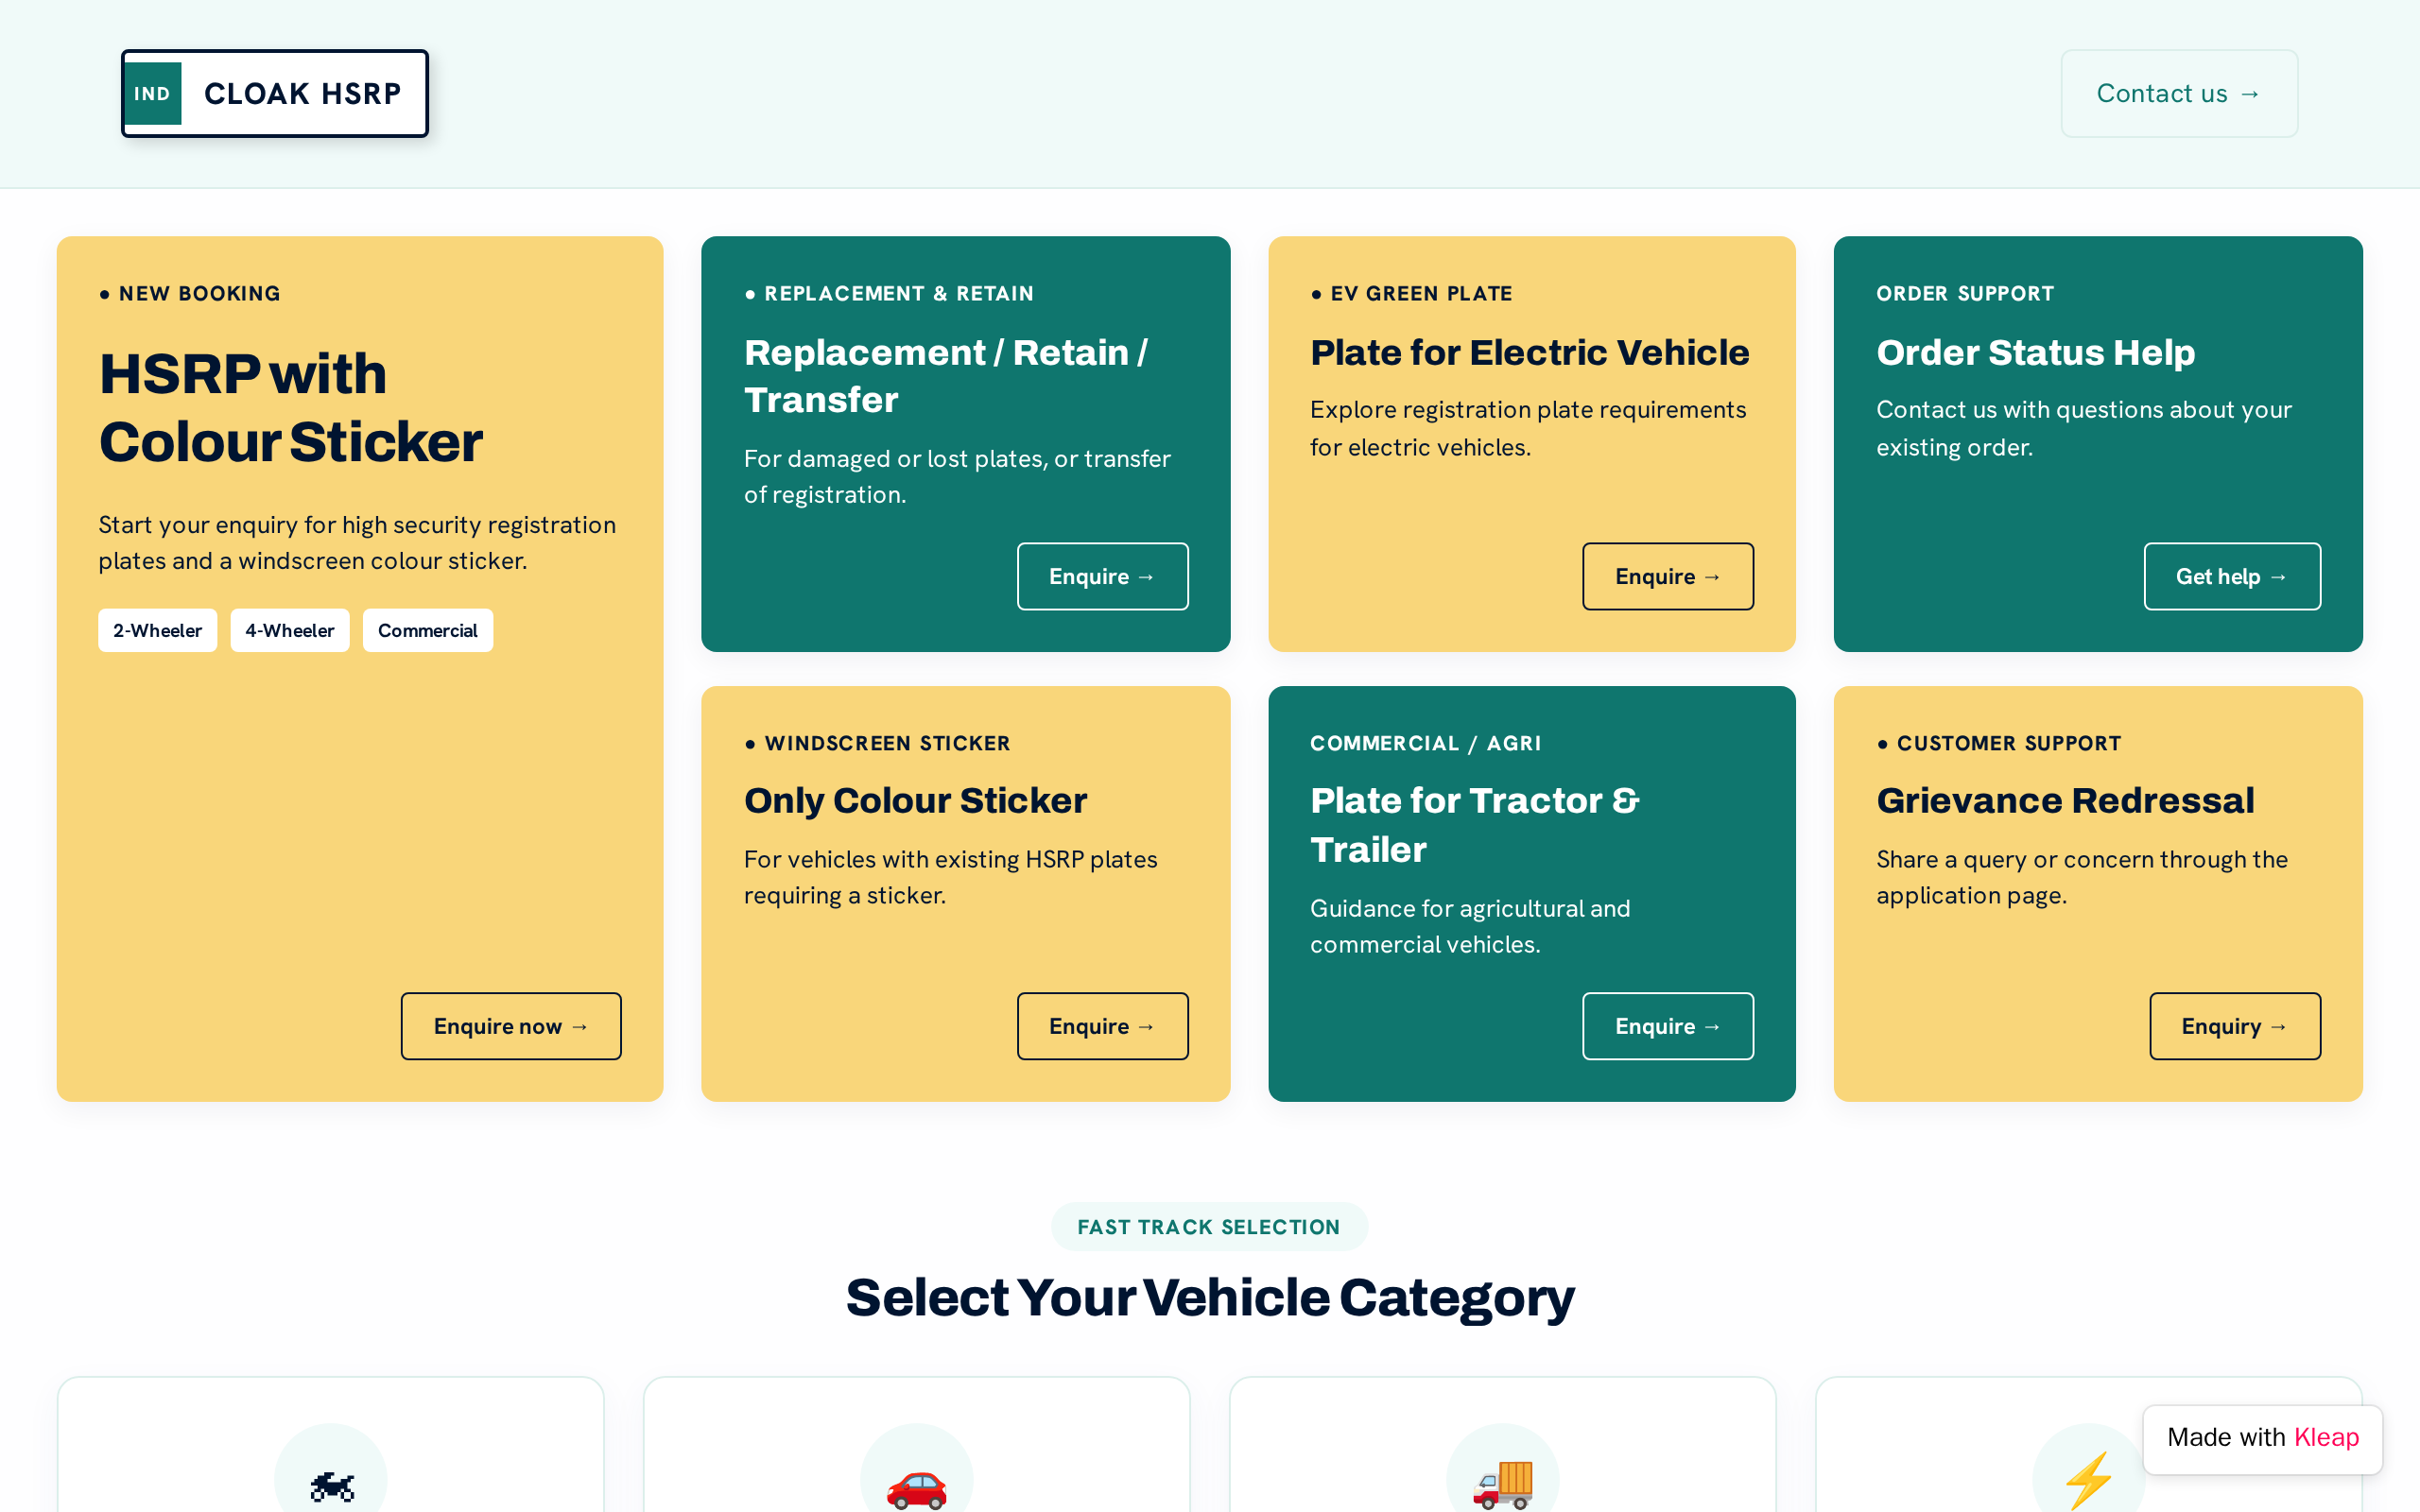The height and width of the screenshot is (1512, 2420).
Task: Open the Contact us link
Action: tap(2179, 94)
